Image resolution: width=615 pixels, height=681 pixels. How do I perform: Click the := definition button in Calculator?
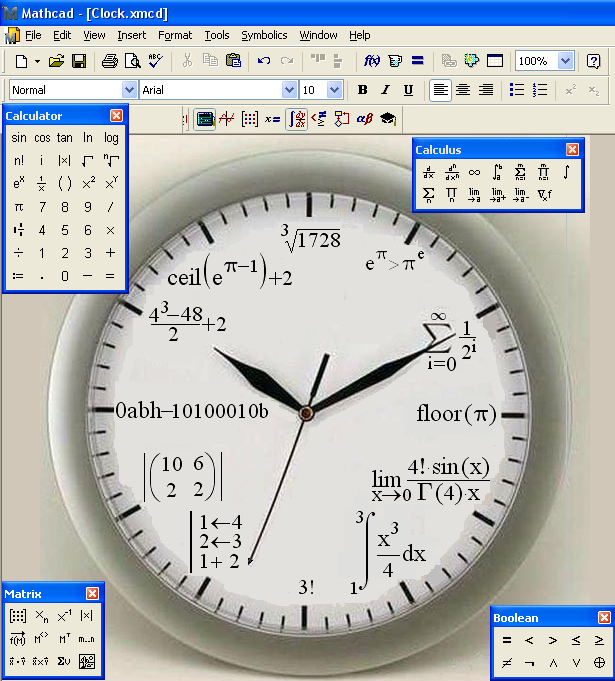pyautogui.click(x=18, y=276)
